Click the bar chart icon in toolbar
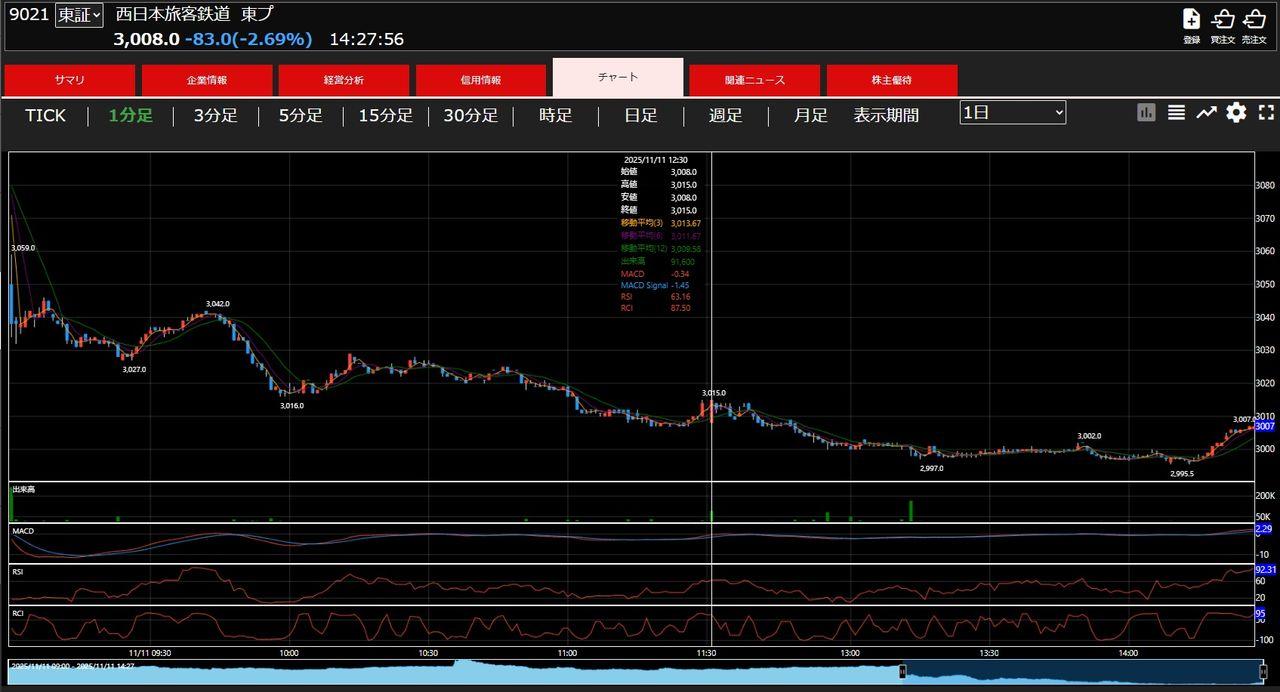 (x=1146, y=113)
